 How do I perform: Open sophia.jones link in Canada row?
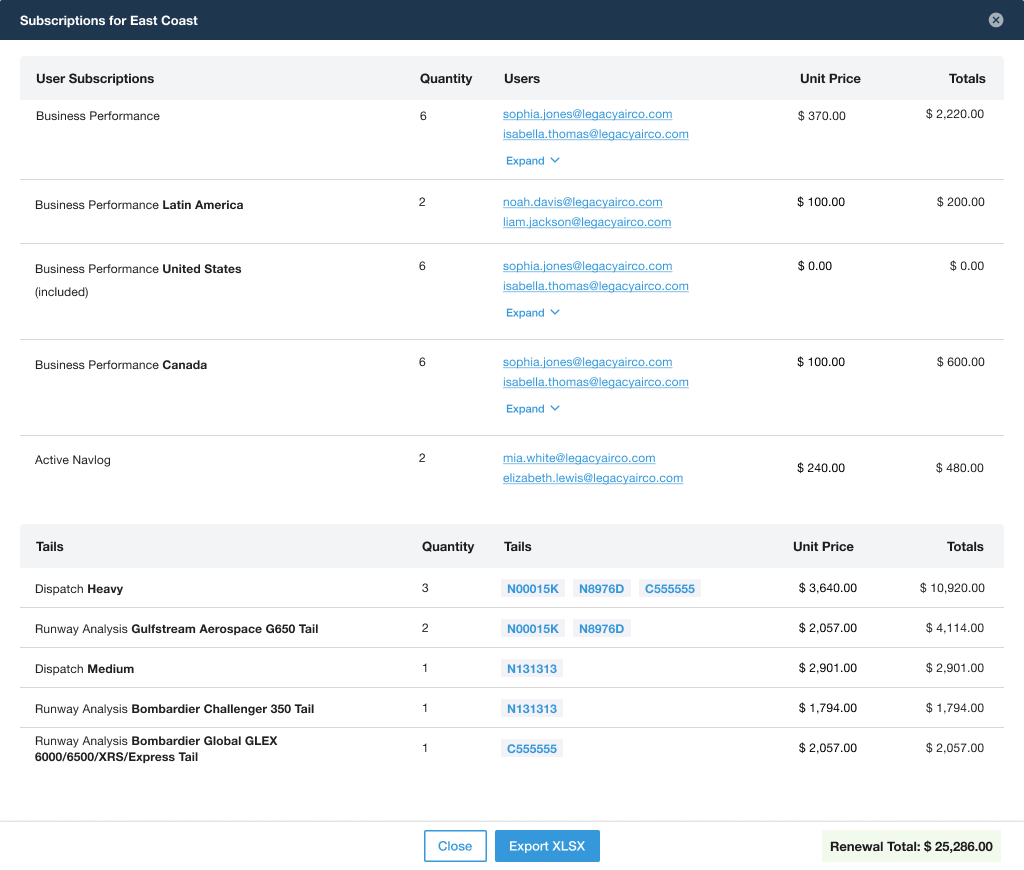pyautogui.click(x=587, y=362)
